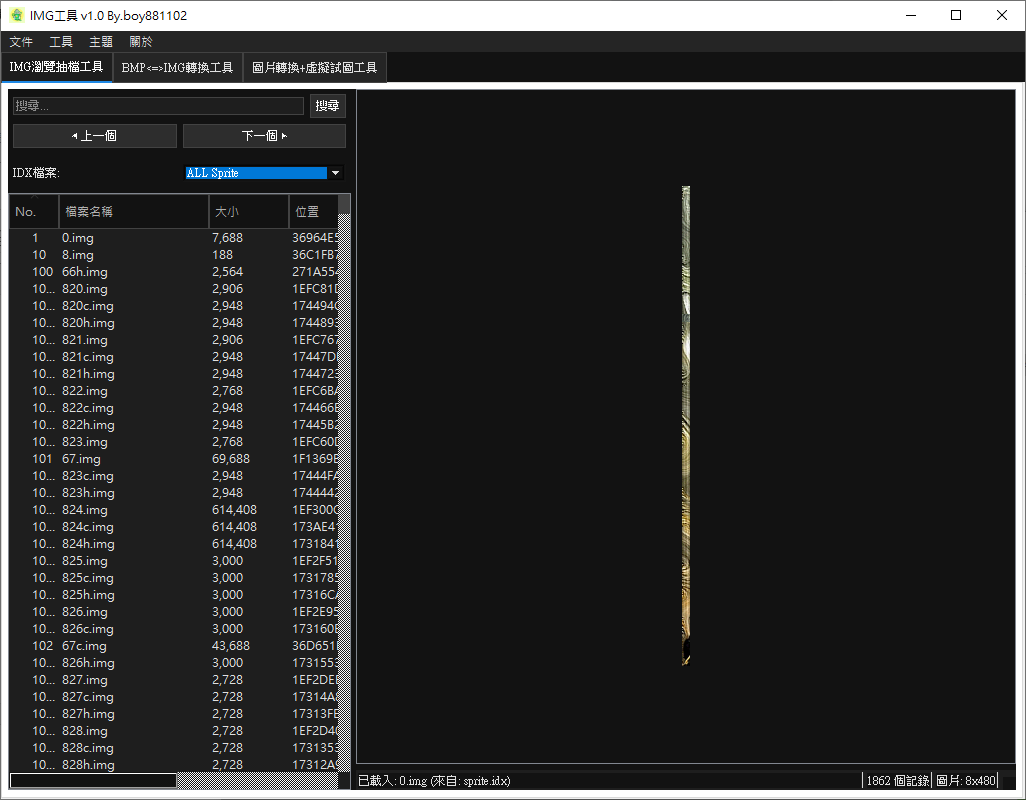This screenshot has height=800, width=1026.
Task: Click the 1862 個記錄 status entry
Action: click(898, 780)
